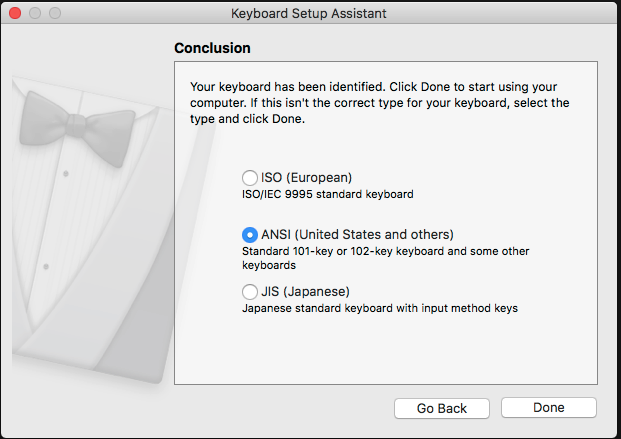The image size is (621, 439).
Task: Pick the JIS (Japanese) radio button
Action: 249,292
